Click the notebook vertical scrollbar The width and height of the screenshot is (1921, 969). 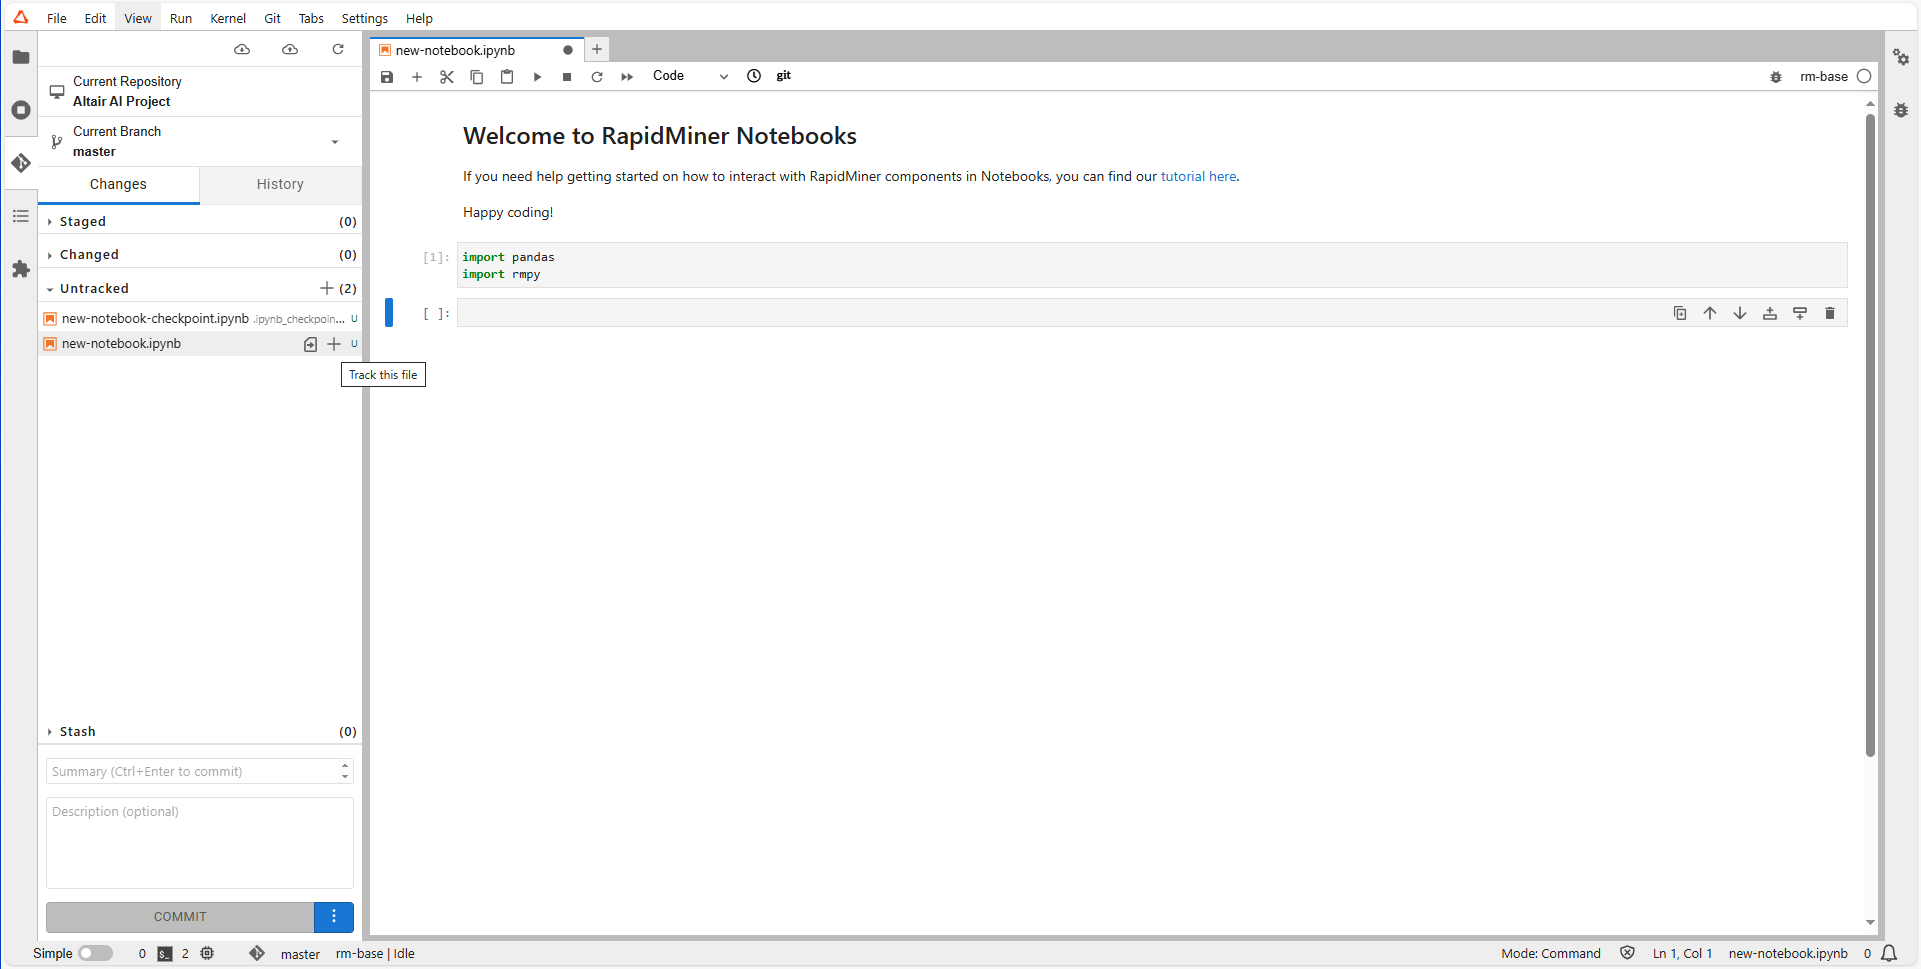[1870, 435]
